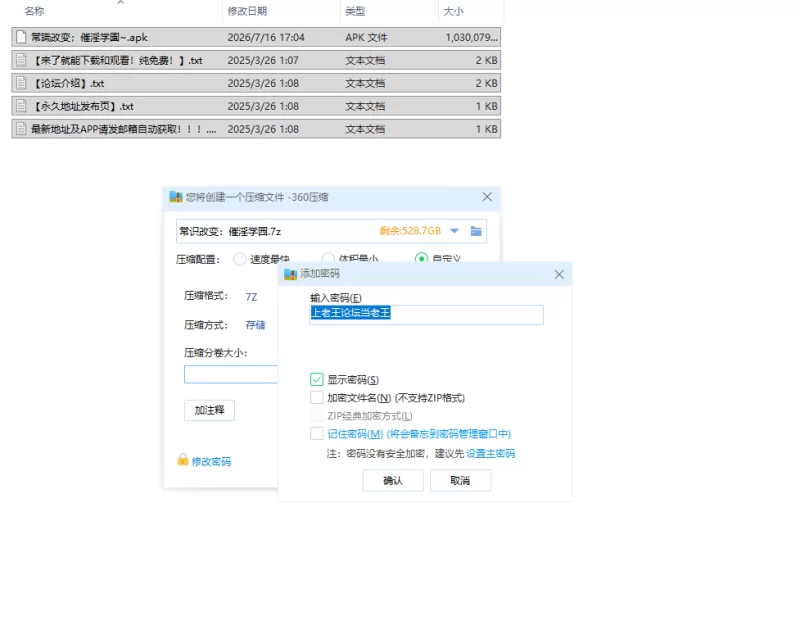Open the browse folder icon beside archive name

[x=476, y=231]
